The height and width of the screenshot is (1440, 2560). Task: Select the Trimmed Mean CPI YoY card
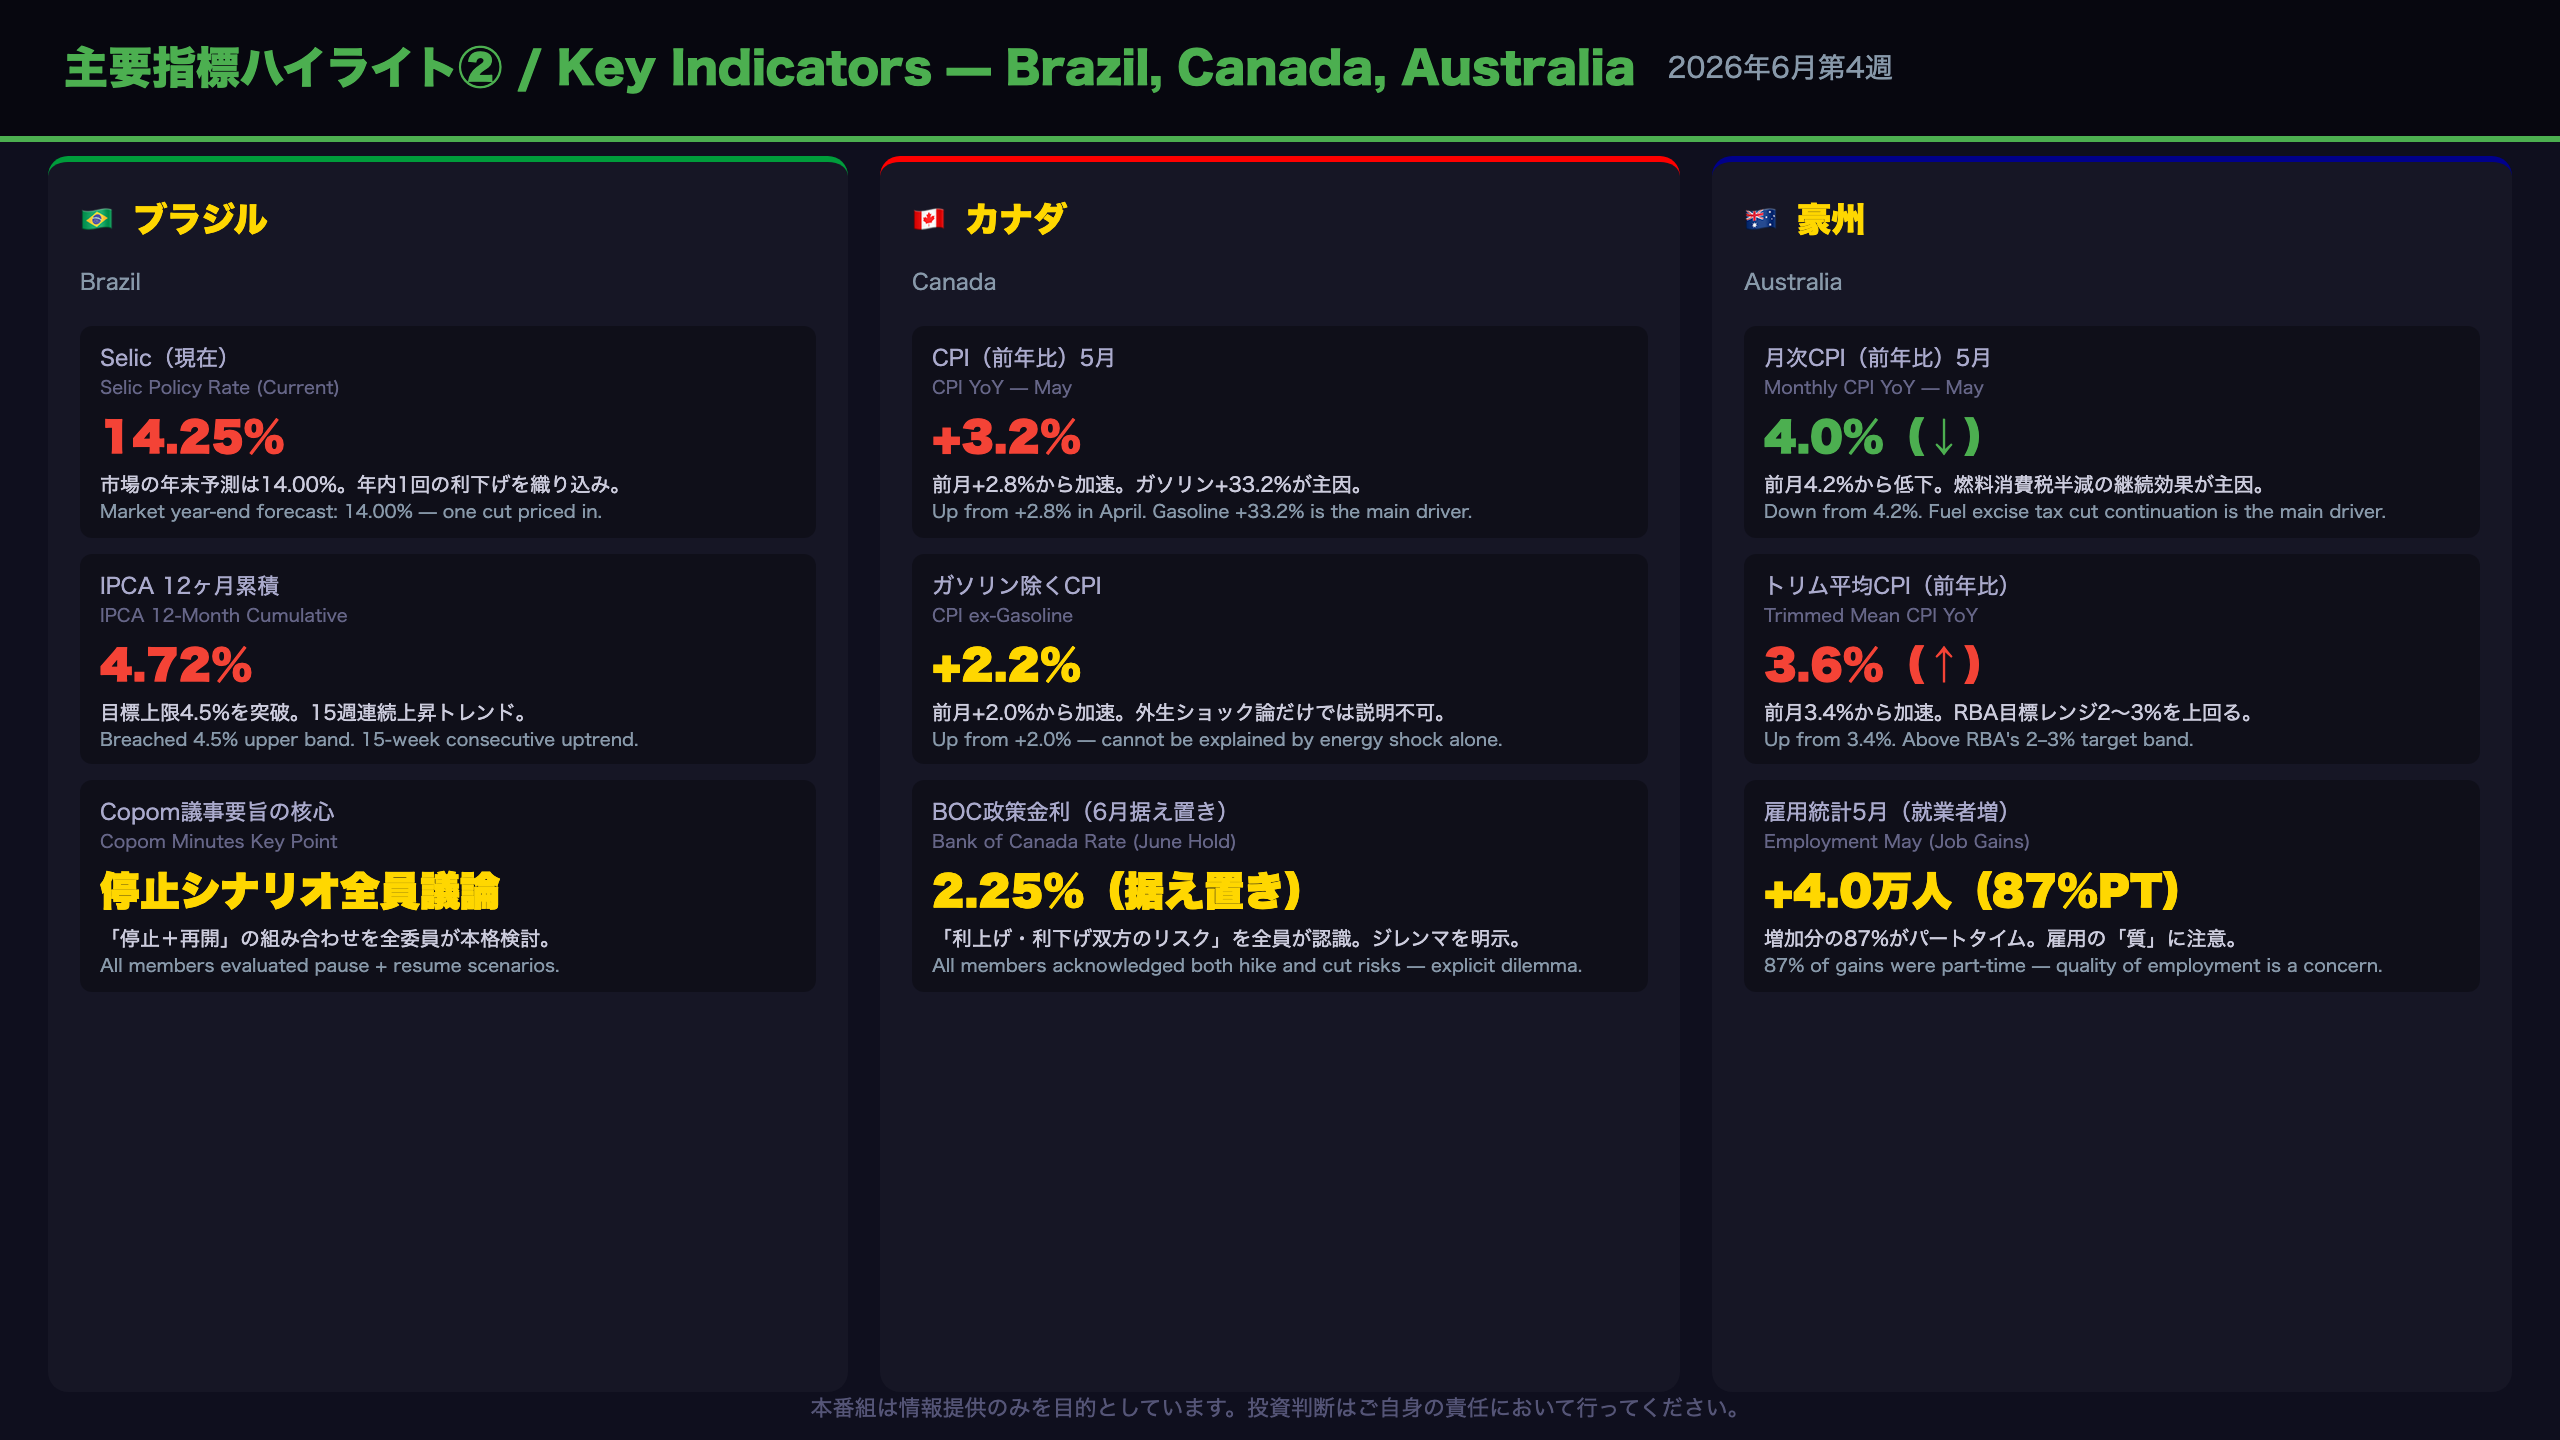tap(2112, 659)
